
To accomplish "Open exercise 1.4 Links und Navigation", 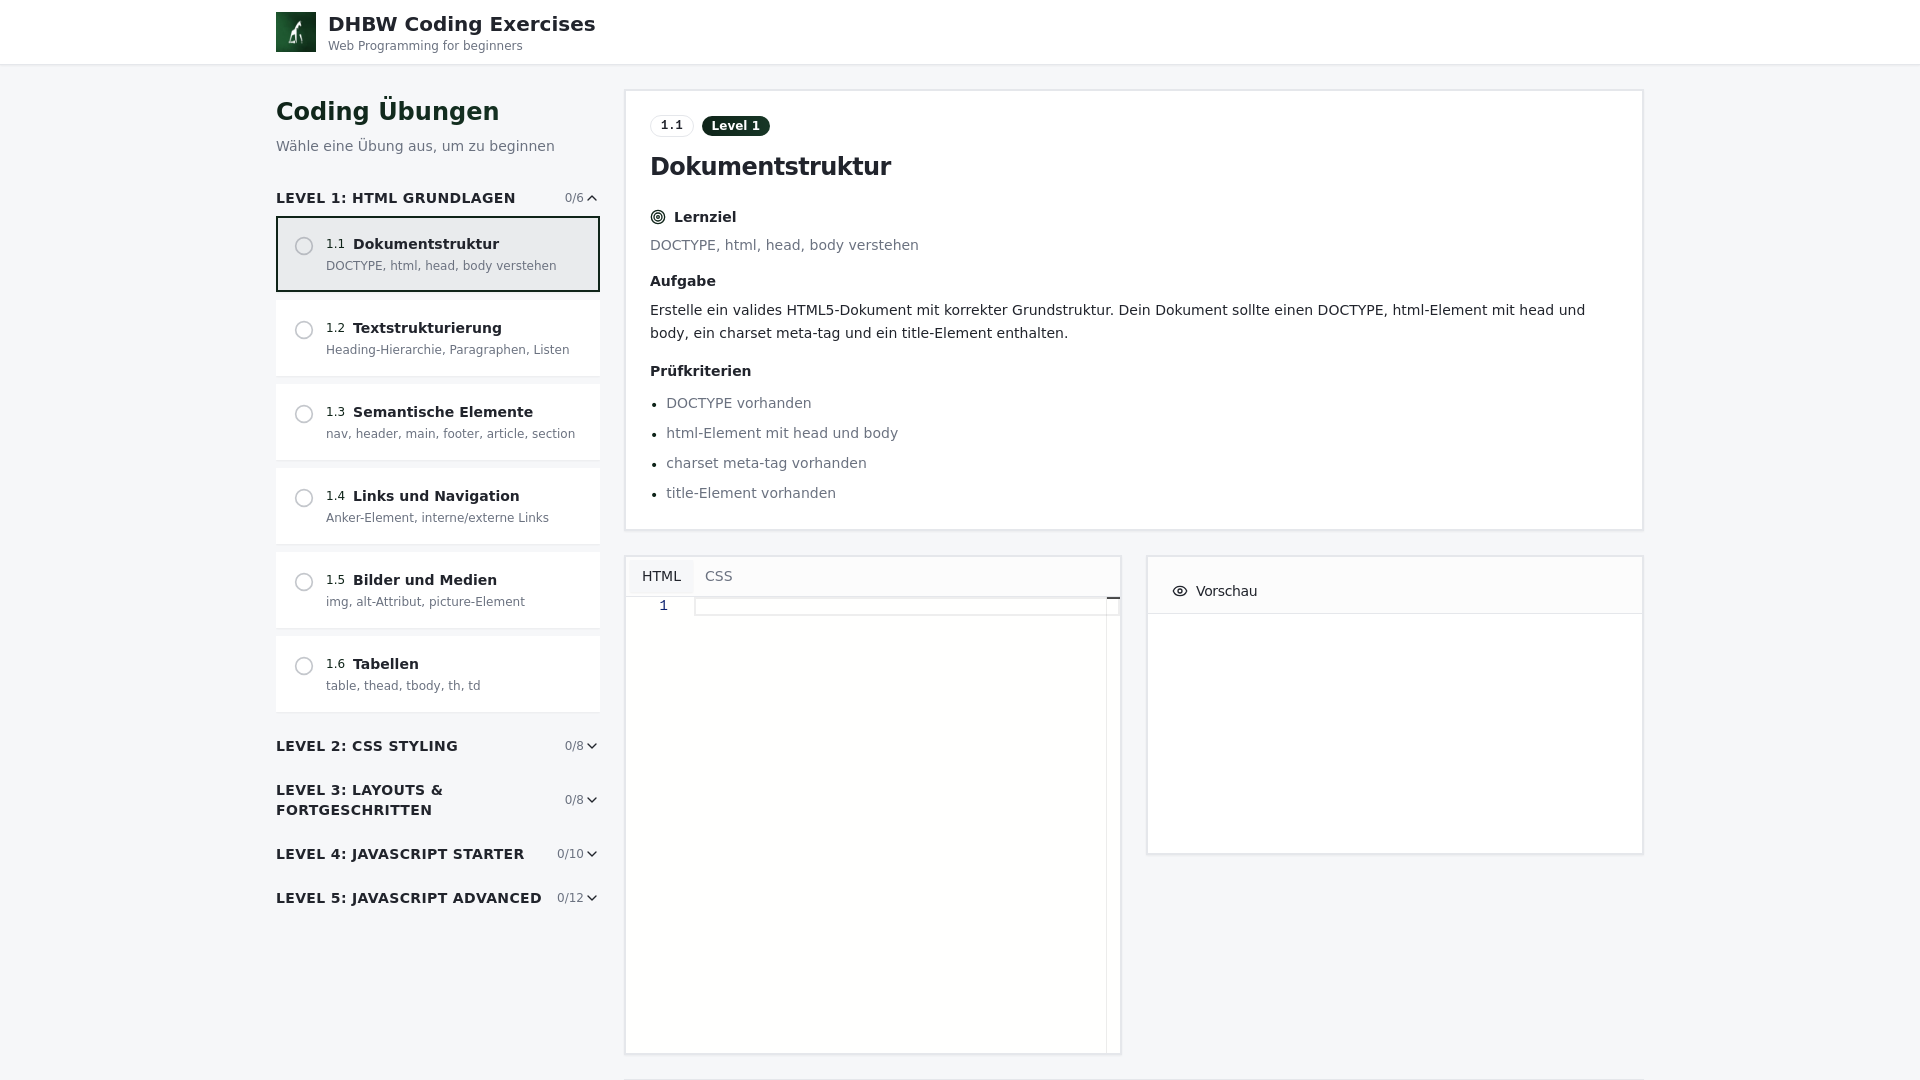I will pos(438,506).
